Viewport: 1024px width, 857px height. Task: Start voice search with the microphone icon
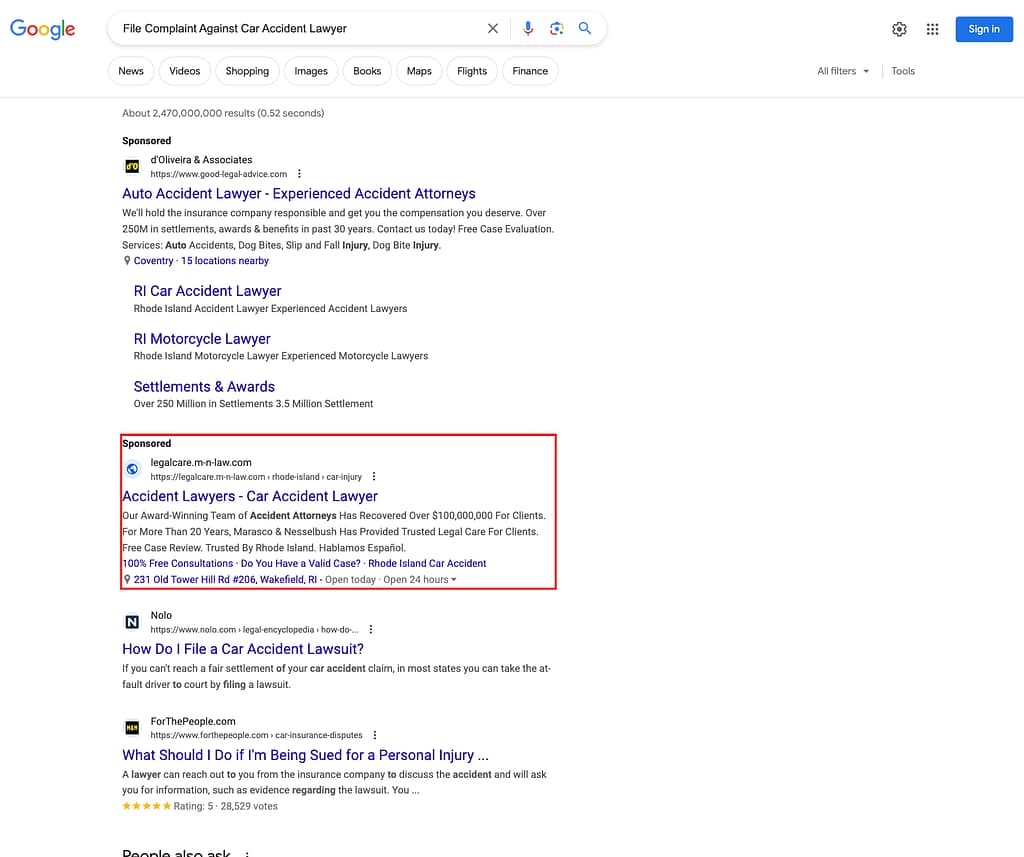528,29
